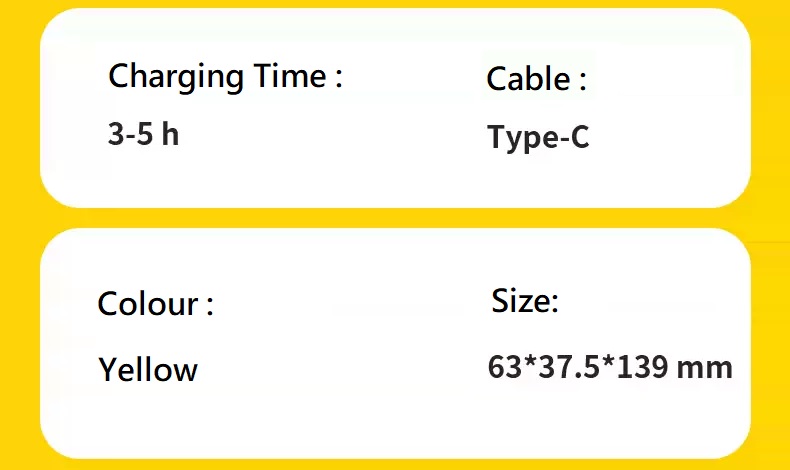Click the 37.5 figure in the dimensions
This screenshot has height=470, width=790.
click(569, 367)
